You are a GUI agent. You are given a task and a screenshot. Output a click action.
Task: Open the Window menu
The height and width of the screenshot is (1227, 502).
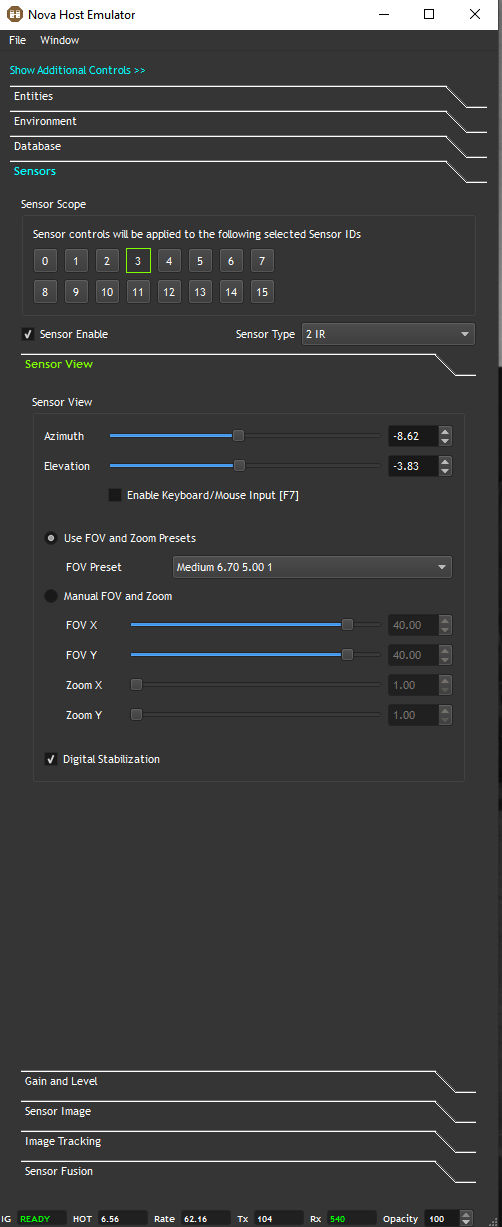click(x=60, y=40)
